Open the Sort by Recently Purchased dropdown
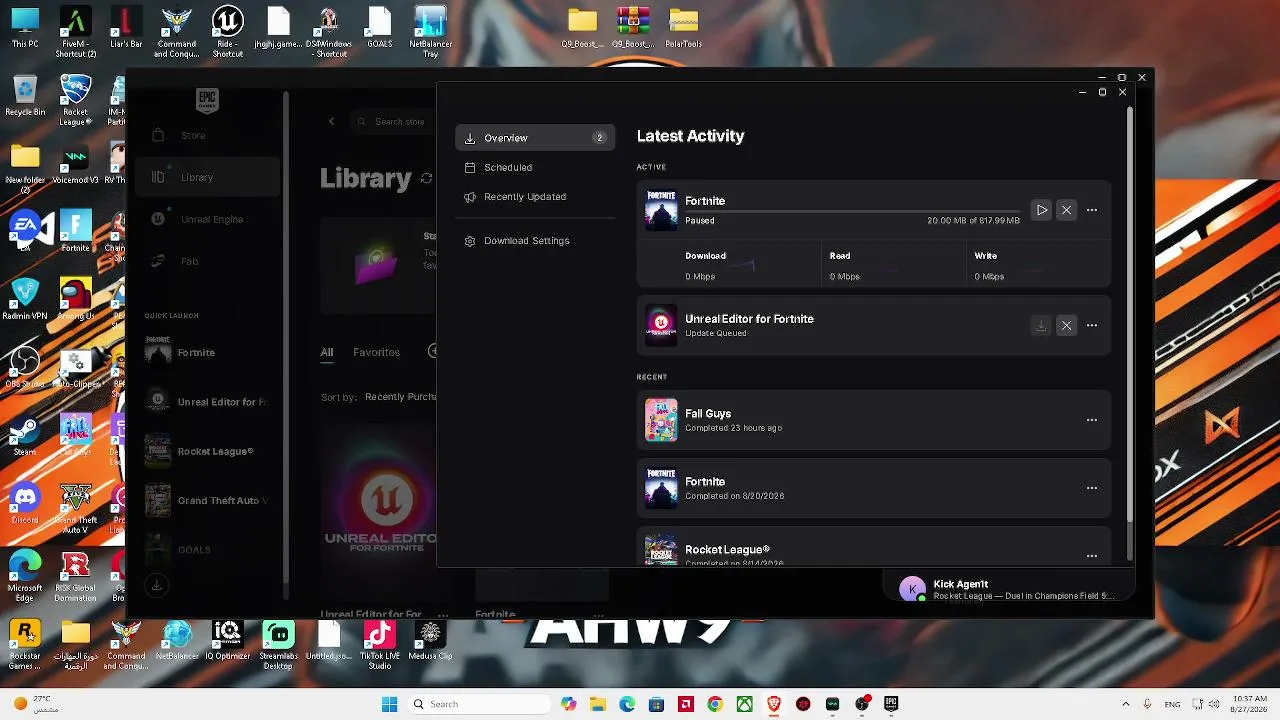 (400, 397)
